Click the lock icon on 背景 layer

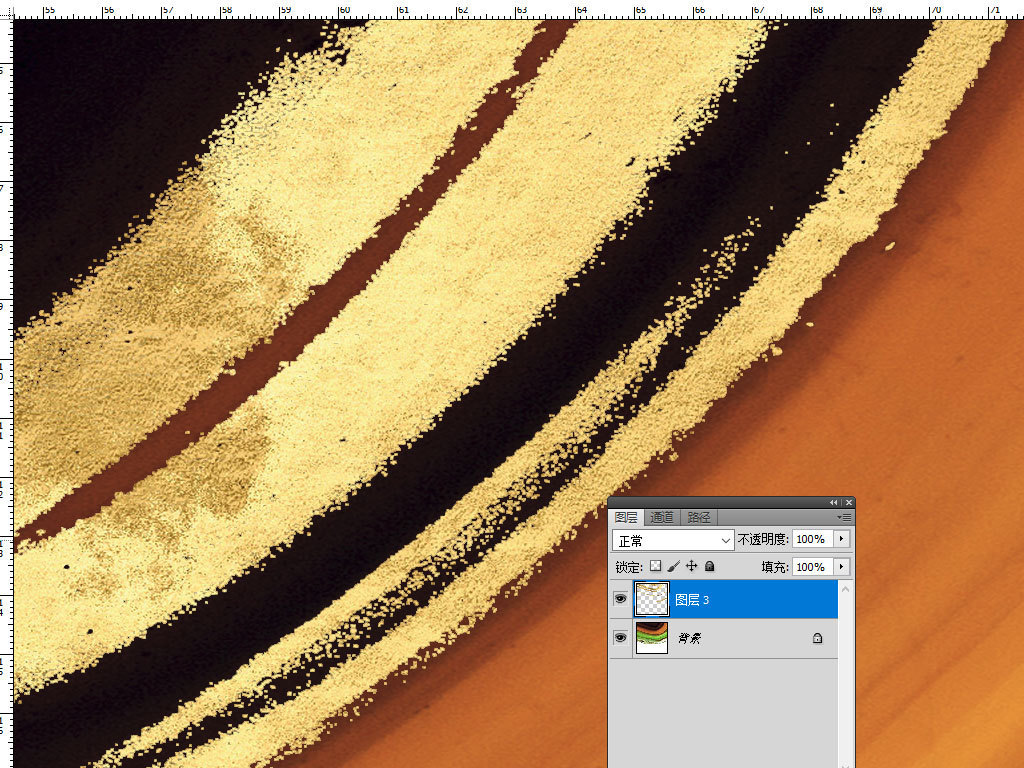pyautogui.click(x=817, y=638)
